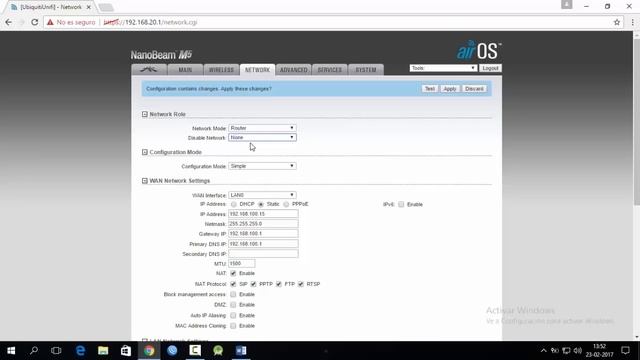The image size is (640, 360).
Task: Enable MAC Address Cloning checkbox
Action: tap(233, 326)
